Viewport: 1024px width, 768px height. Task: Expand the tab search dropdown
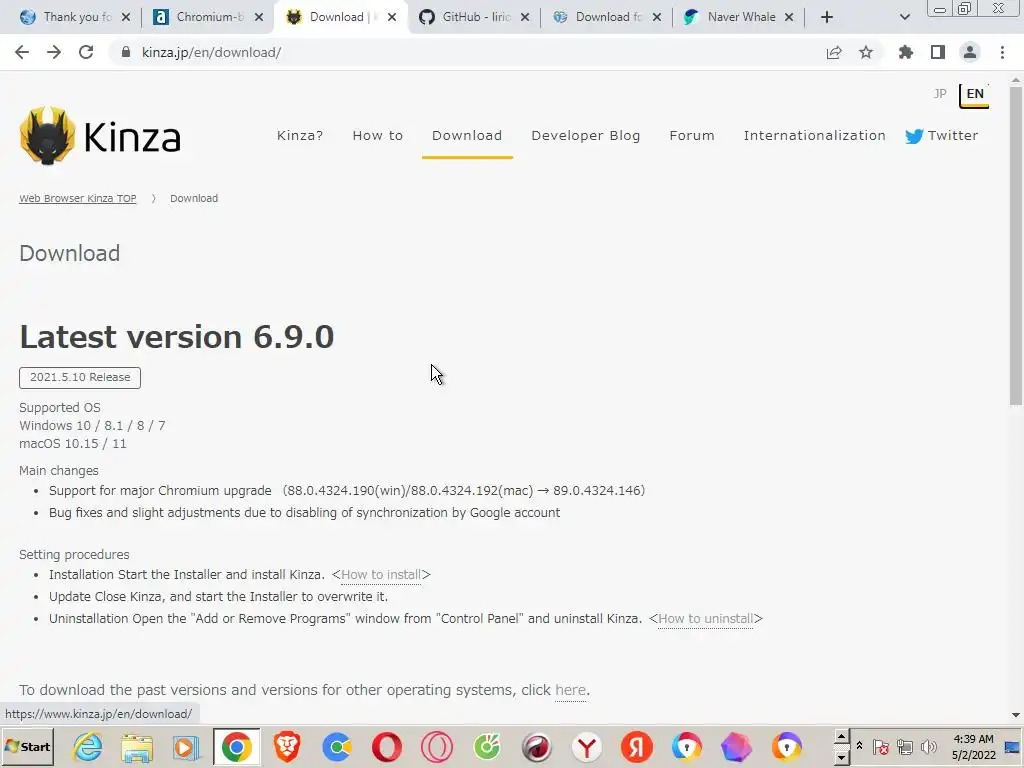pos(904,17)
